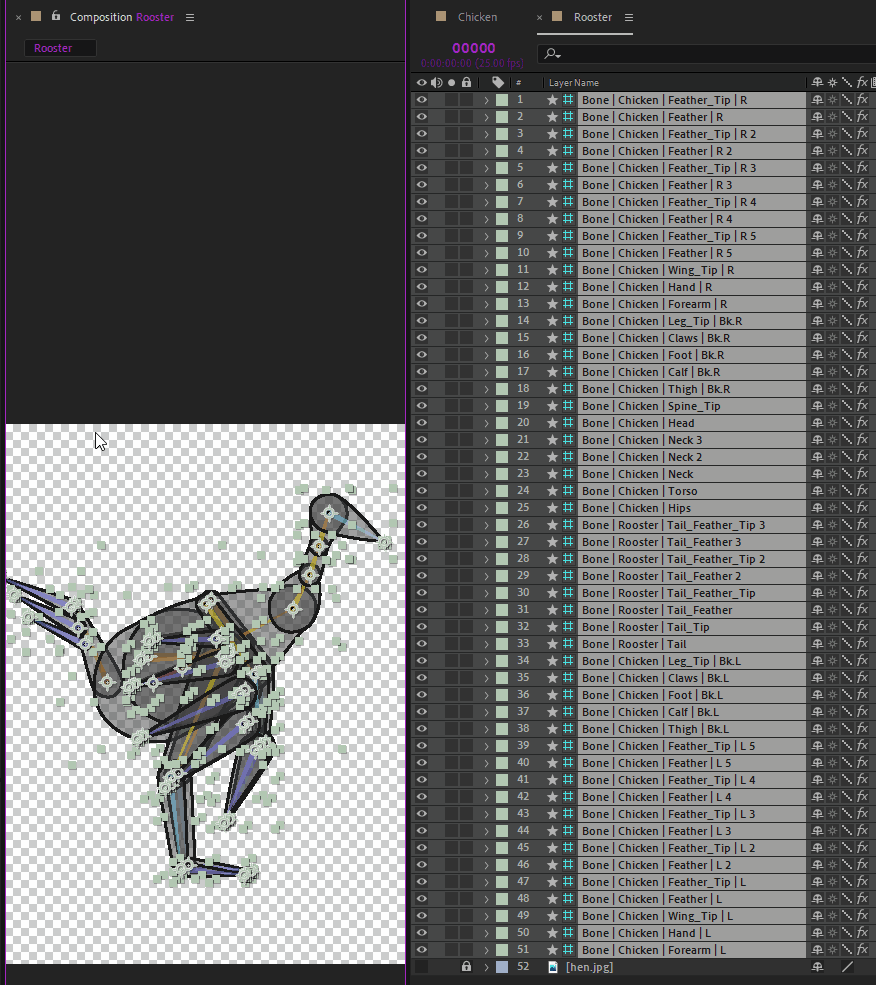Click the label color swatch of layer Spine_Tip
The image size is (876, 985).
pyautogui.click(x=501, y=405)
